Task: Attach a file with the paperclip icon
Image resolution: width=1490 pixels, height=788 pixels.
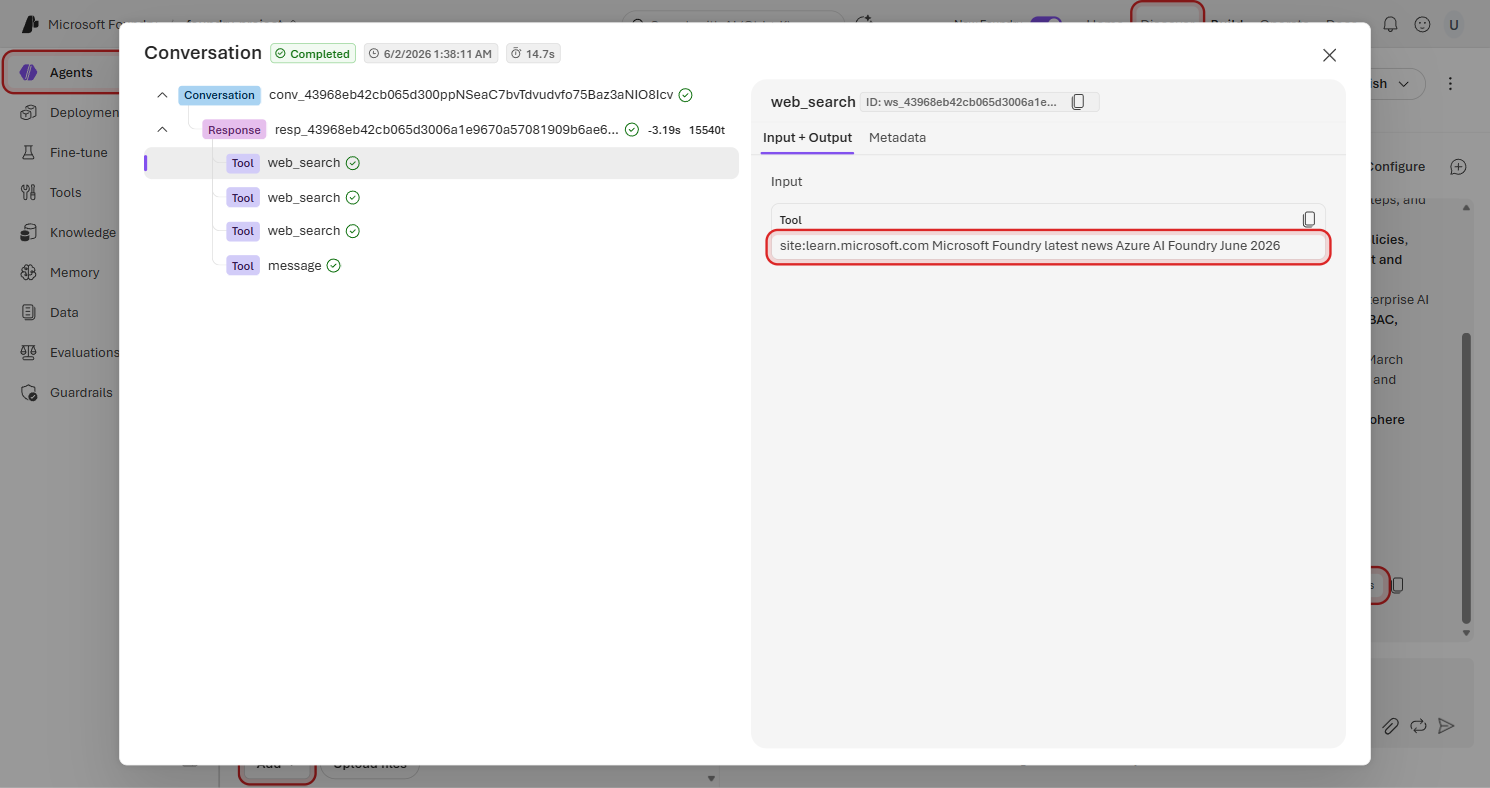Action: point(1390,726)
